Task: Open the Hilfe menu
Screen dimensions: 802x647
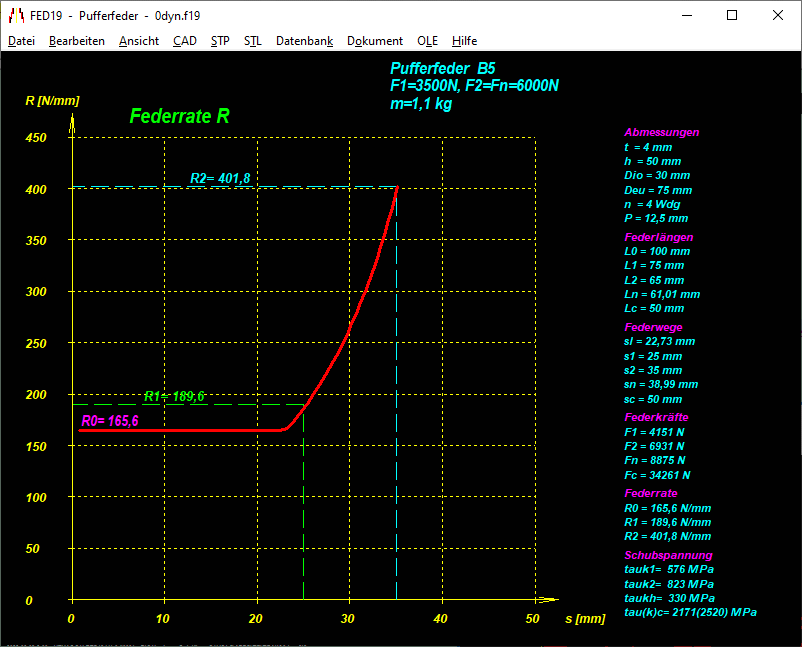Action: pos(464,41)
